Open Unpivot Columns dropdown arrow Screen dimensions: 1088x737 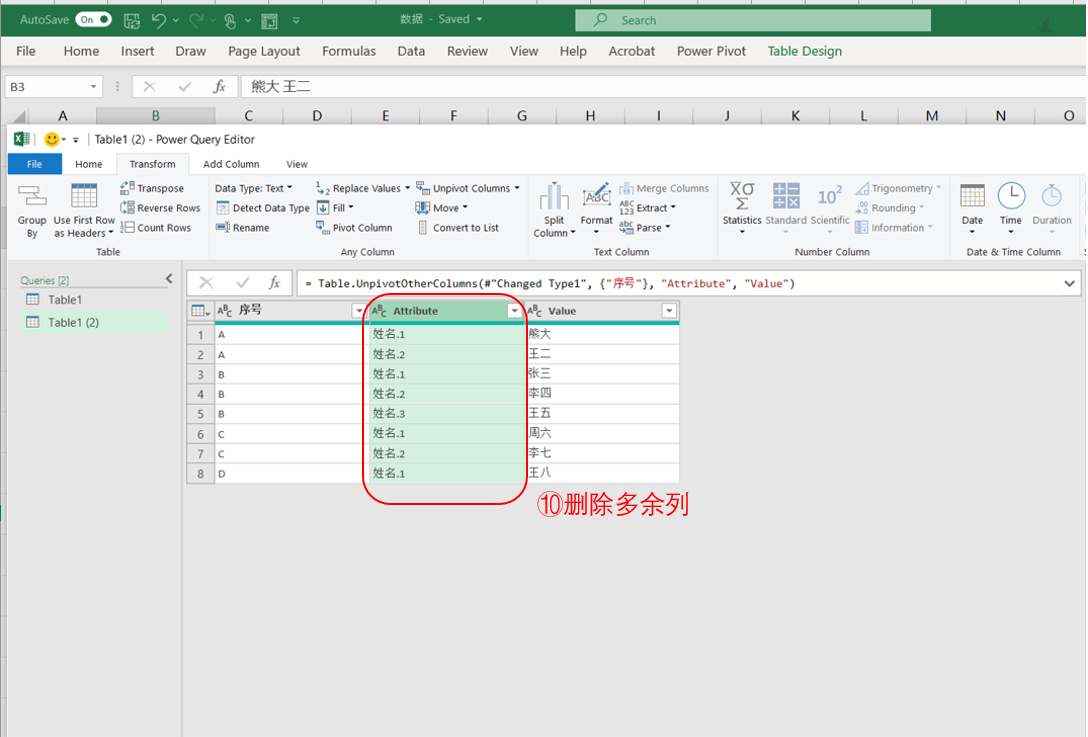click(x=517, y=188)
